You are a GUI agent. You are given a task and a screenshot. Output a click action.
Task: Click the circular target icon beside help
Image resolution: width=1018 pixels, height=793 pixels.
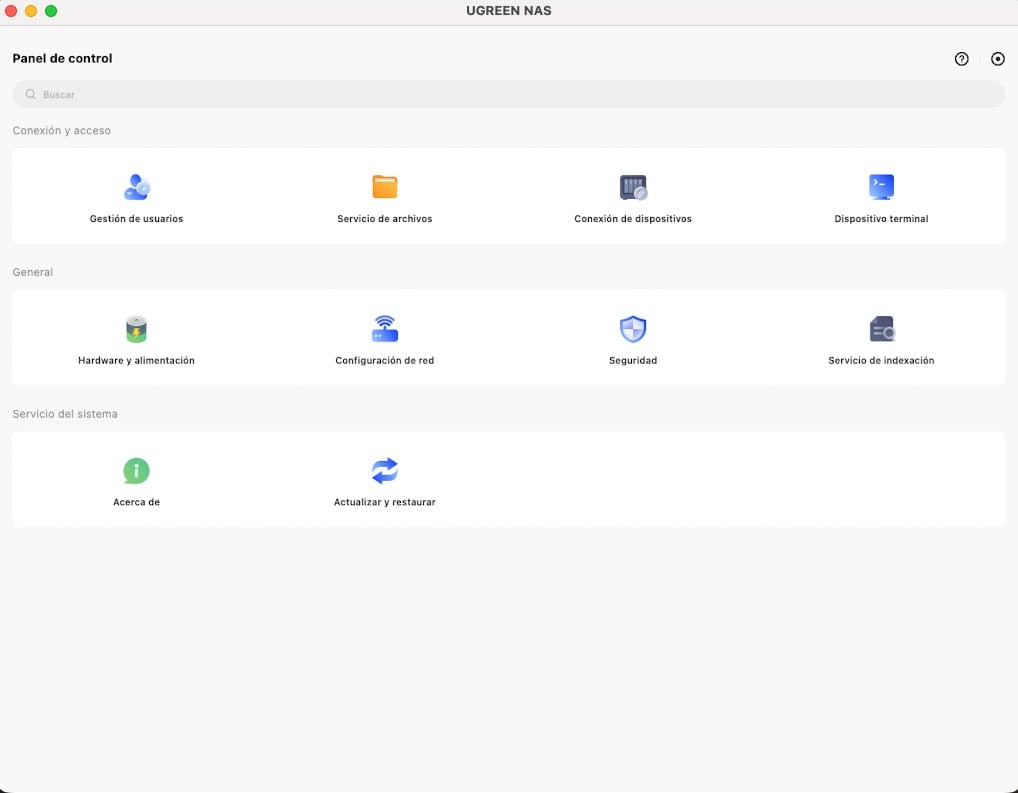click(997, 59)
